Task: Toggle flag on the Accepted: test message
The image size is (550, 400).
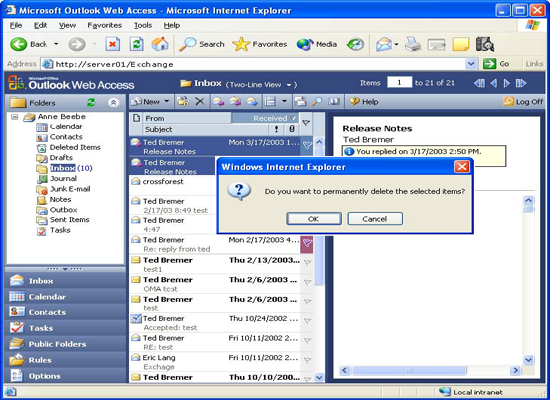Action: point(307,321)
